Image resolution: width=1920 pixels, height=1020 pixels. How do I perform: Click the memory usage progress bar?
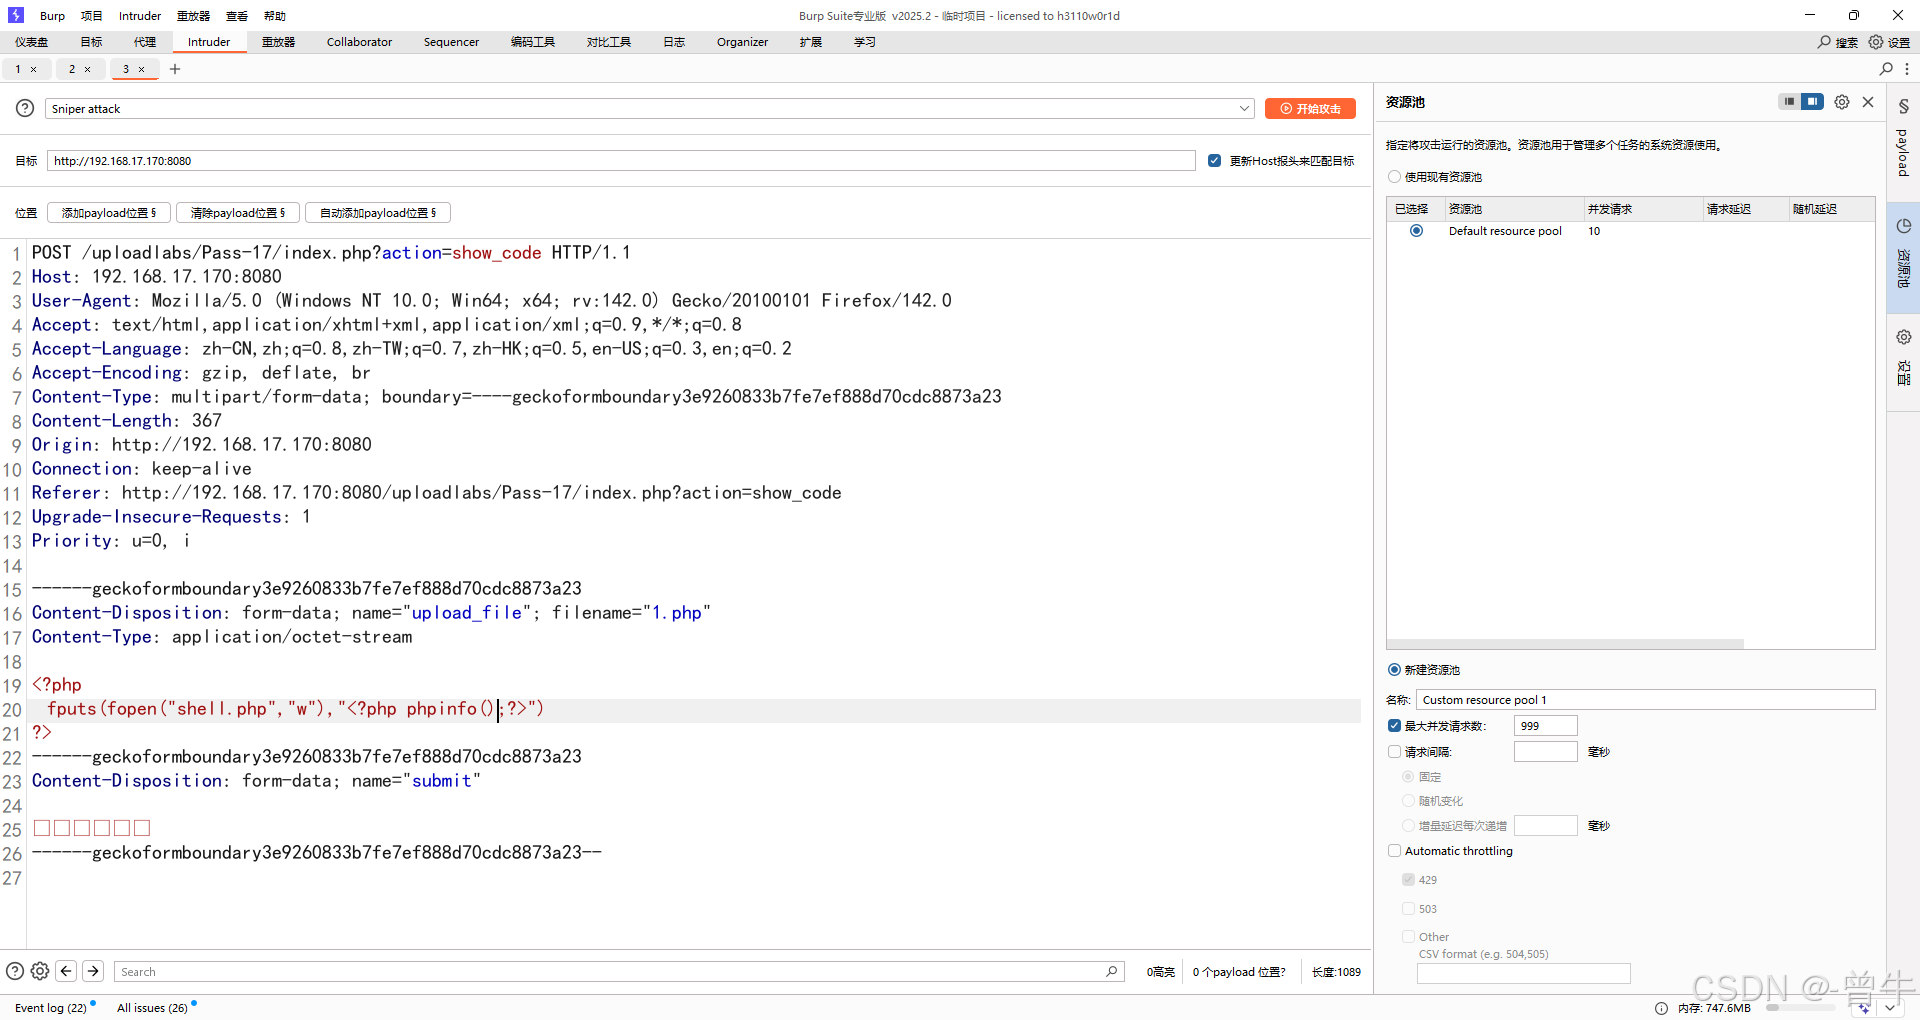click(1802, 1008)
